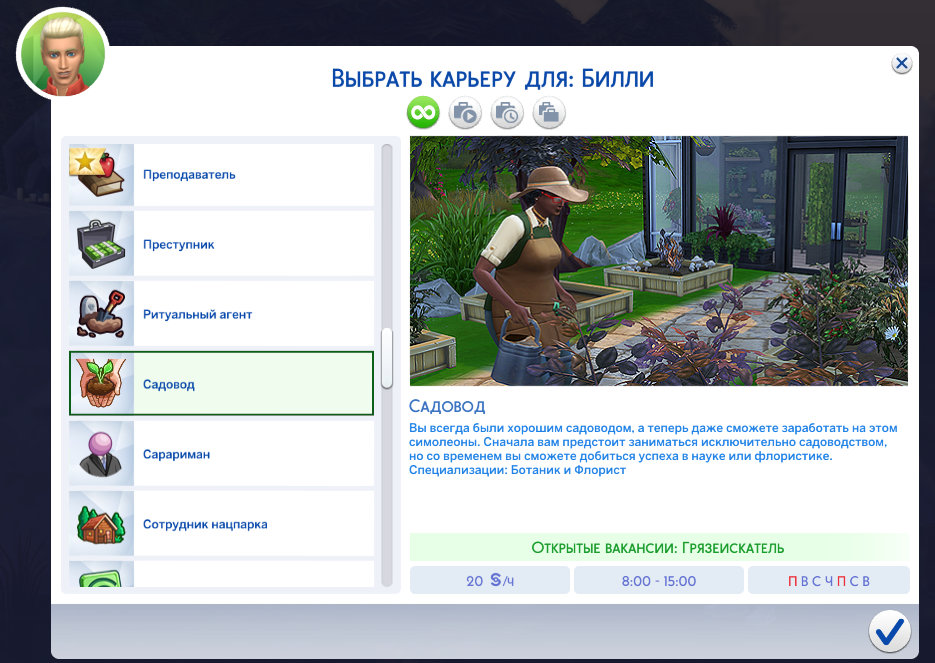Close the career selection dialog
Screen dimensions: 935x663
[901, 63]
